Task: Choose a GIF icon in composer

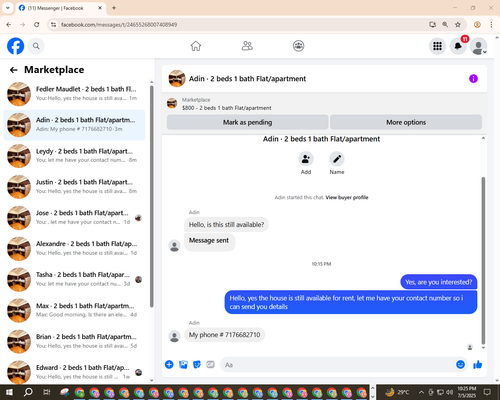Action: point(210,364)
